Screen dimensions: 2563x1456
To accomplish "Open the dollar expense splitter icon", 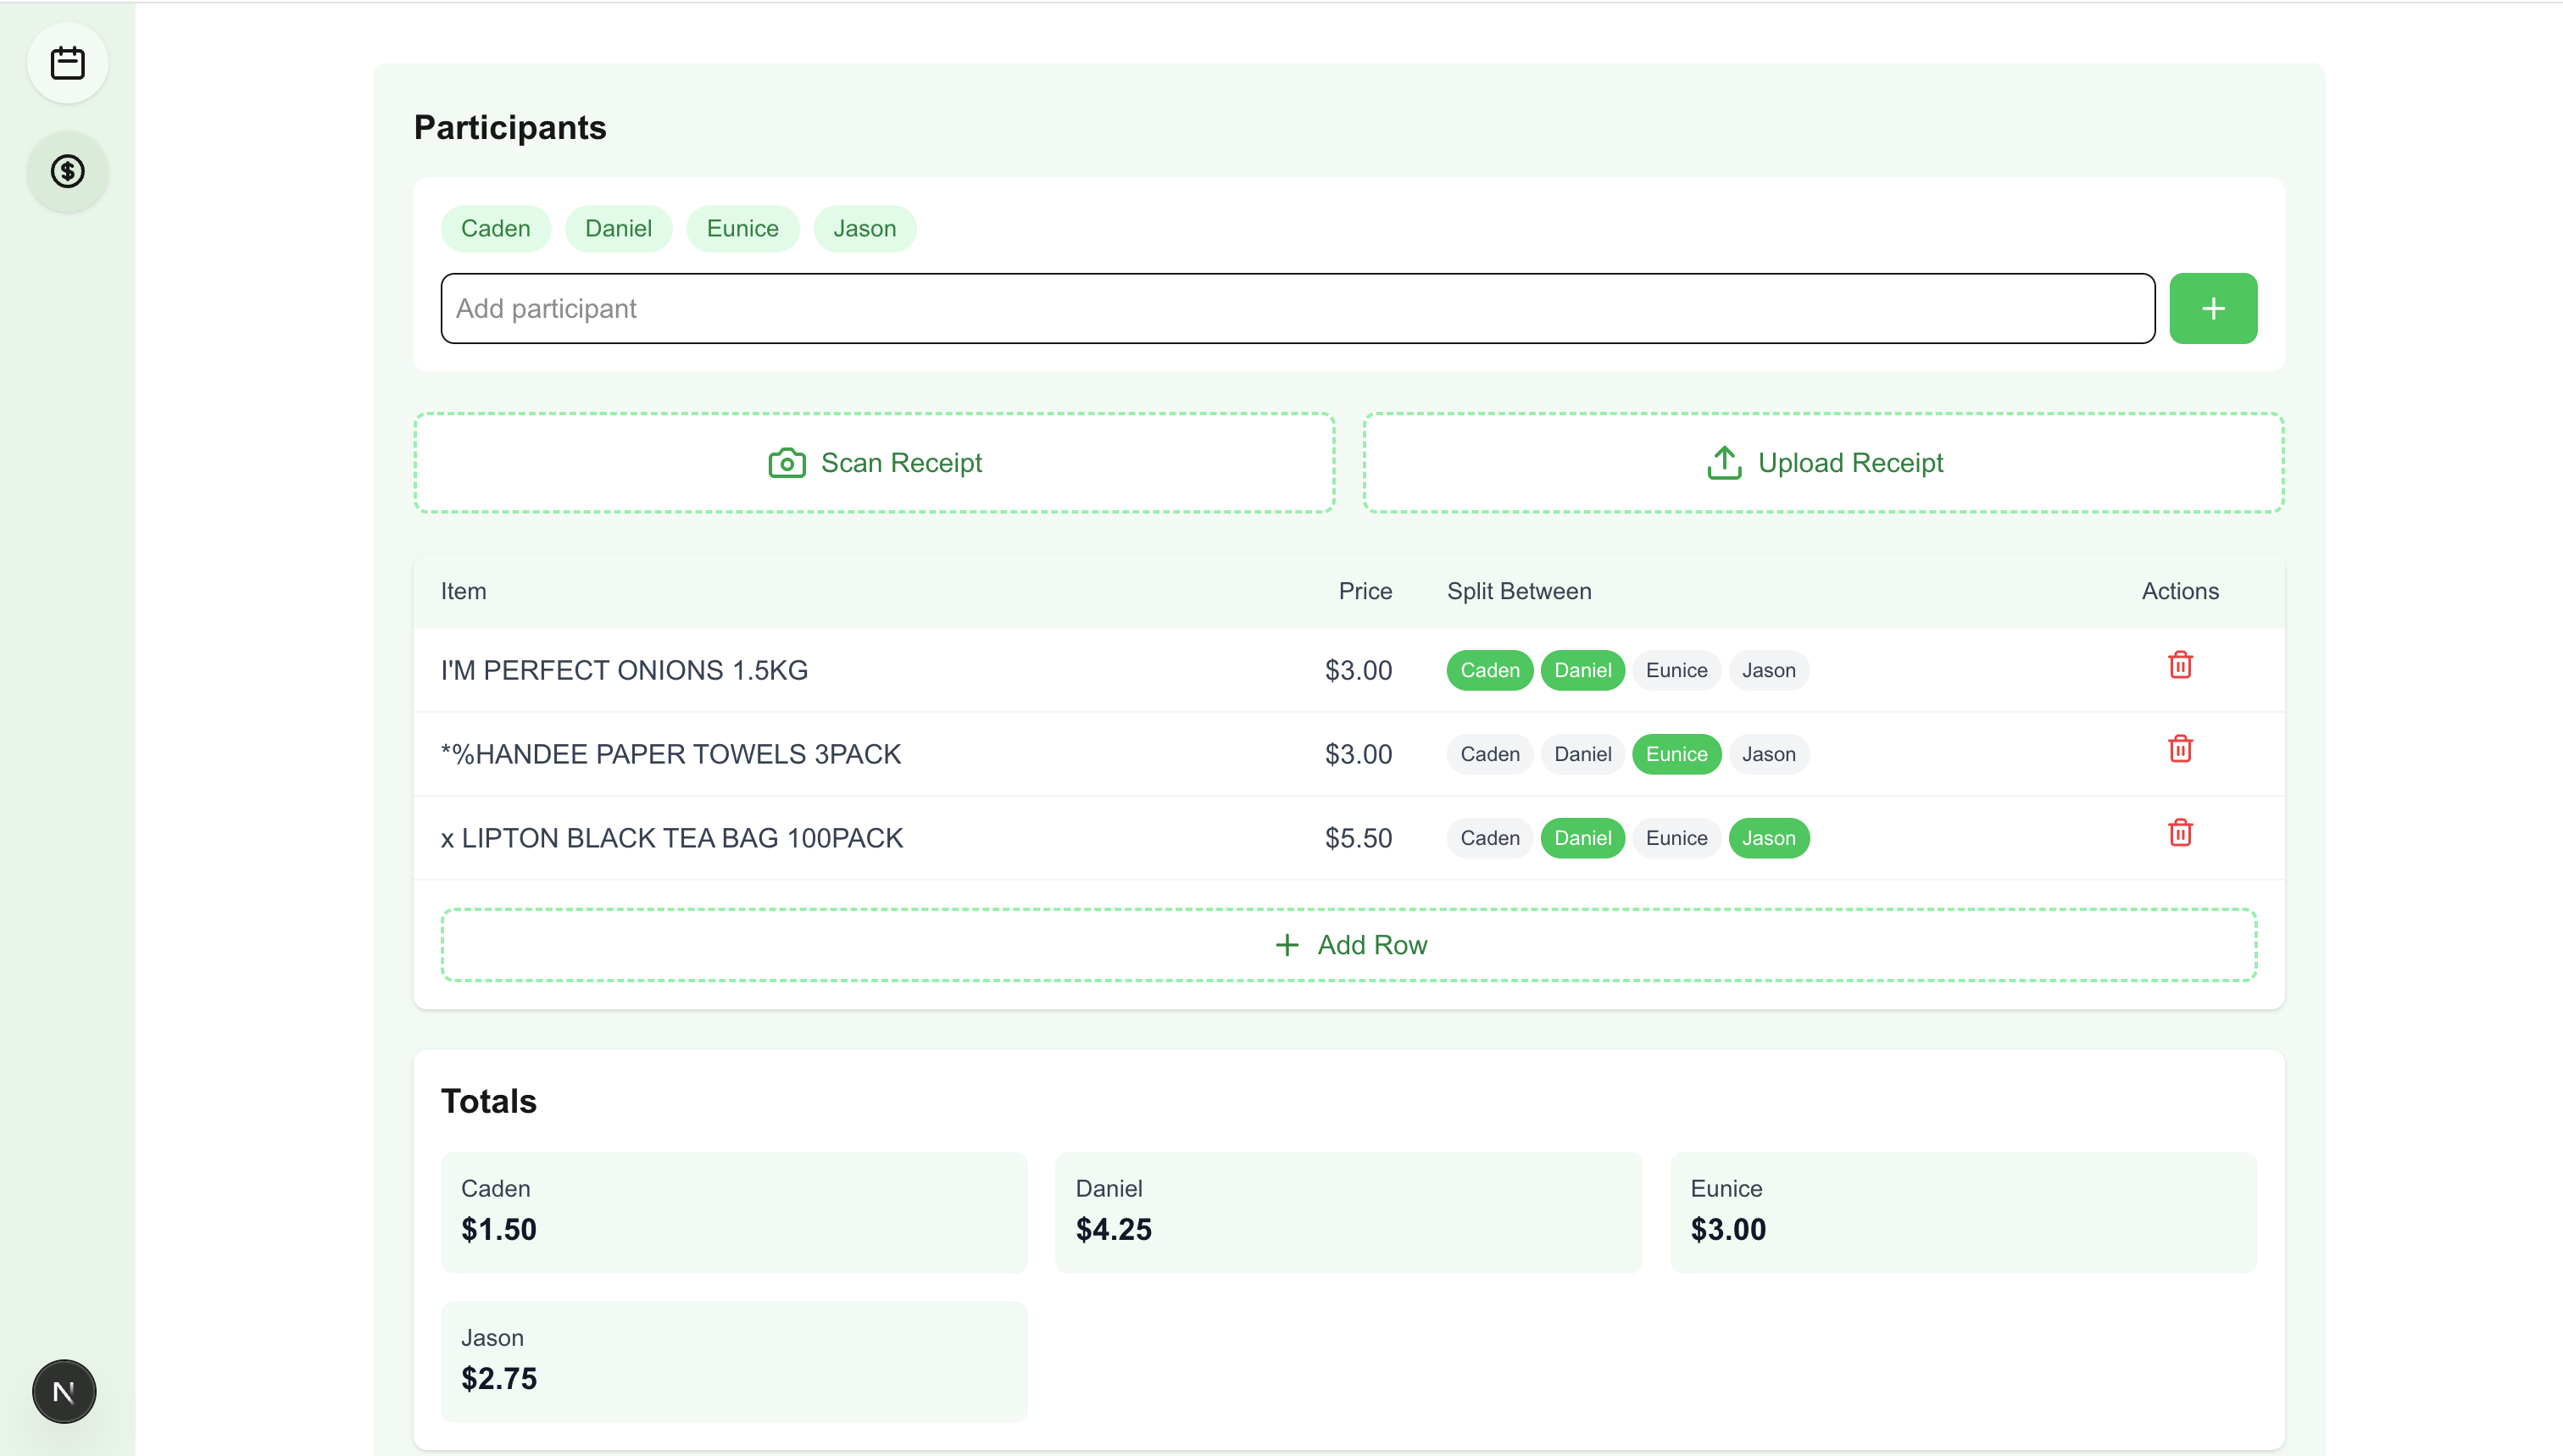I will click(67, 171).
